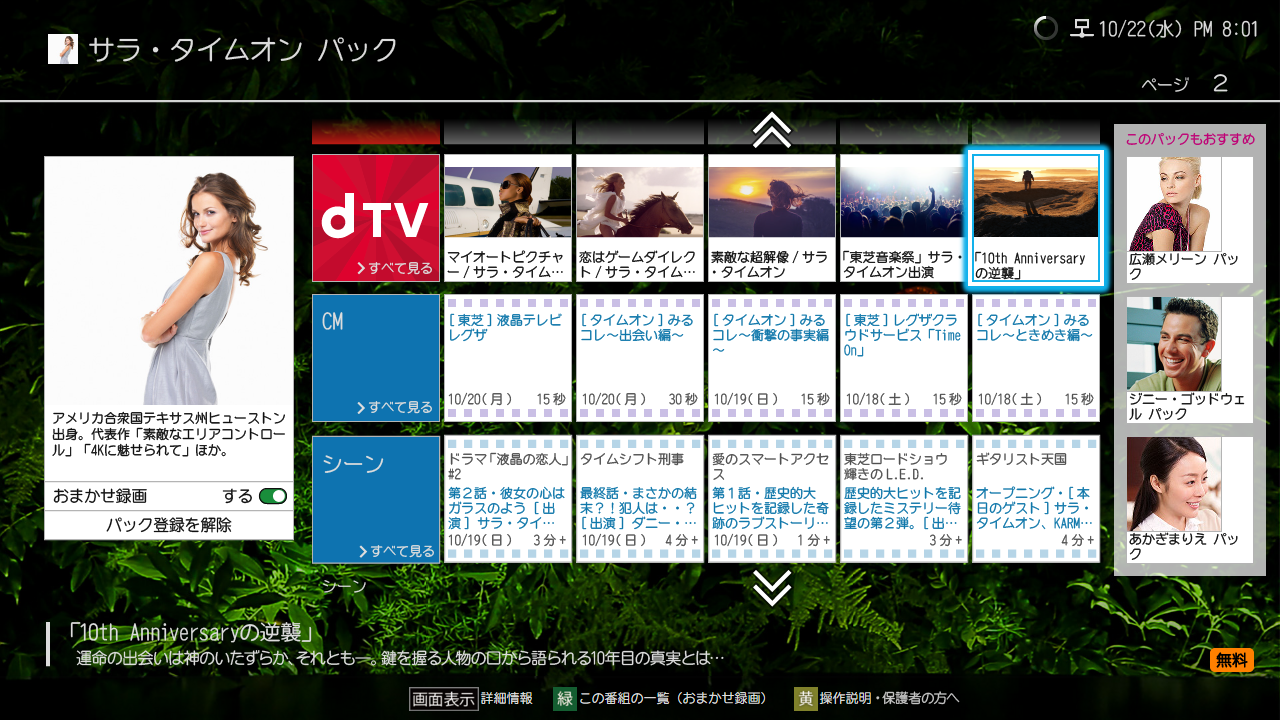Click the biography text アメリカ合衆国テキサス州
Screen dimensions: 1280x720
click(x=169, y=434)
